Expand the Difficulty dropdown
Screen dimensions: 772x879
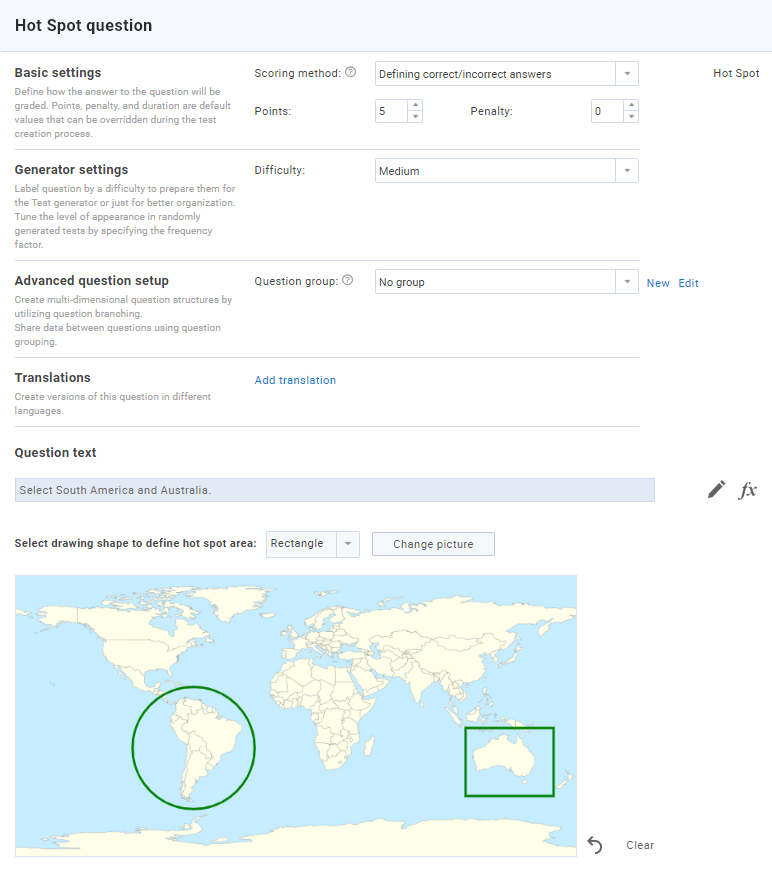(626, 171)
